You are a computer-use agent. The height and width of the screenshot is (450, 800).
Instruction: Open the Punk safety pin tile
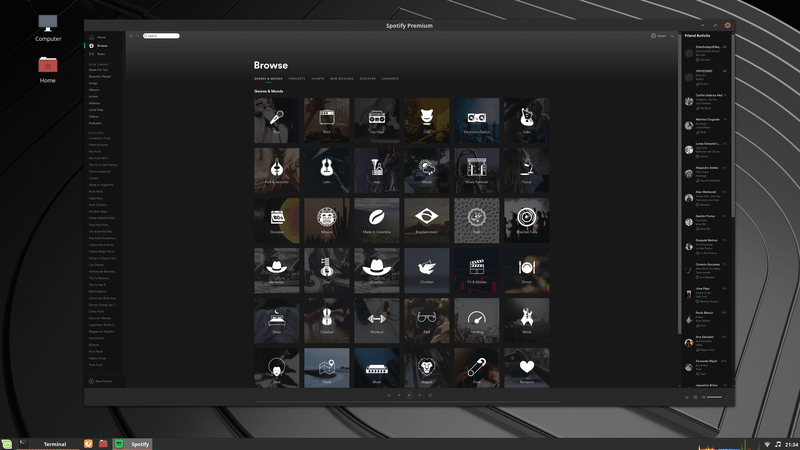pos(477,368)
